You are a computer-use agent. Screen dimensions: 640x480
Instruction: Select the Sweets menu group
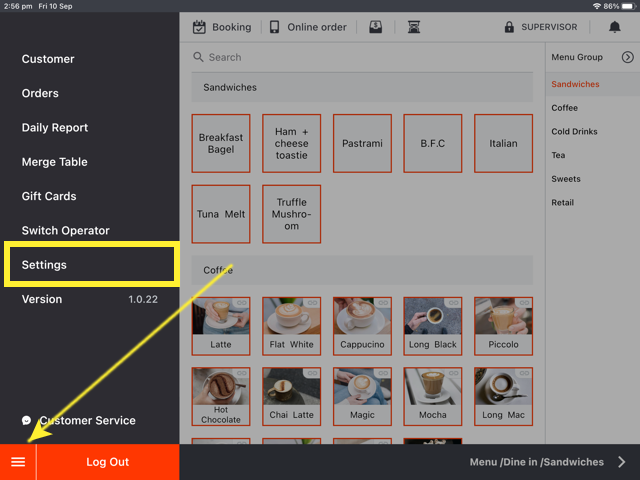(x=565, y=179)
